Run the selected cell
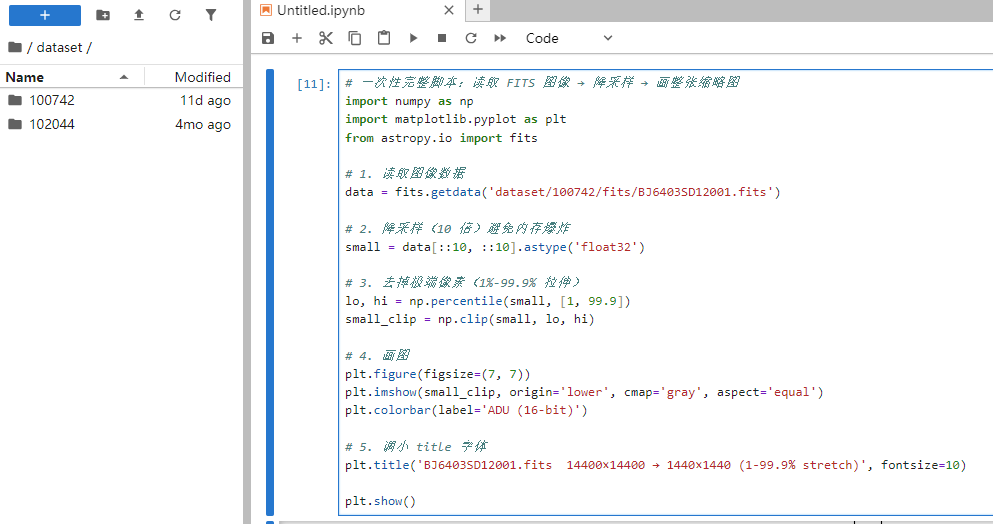 coord(413,38)
